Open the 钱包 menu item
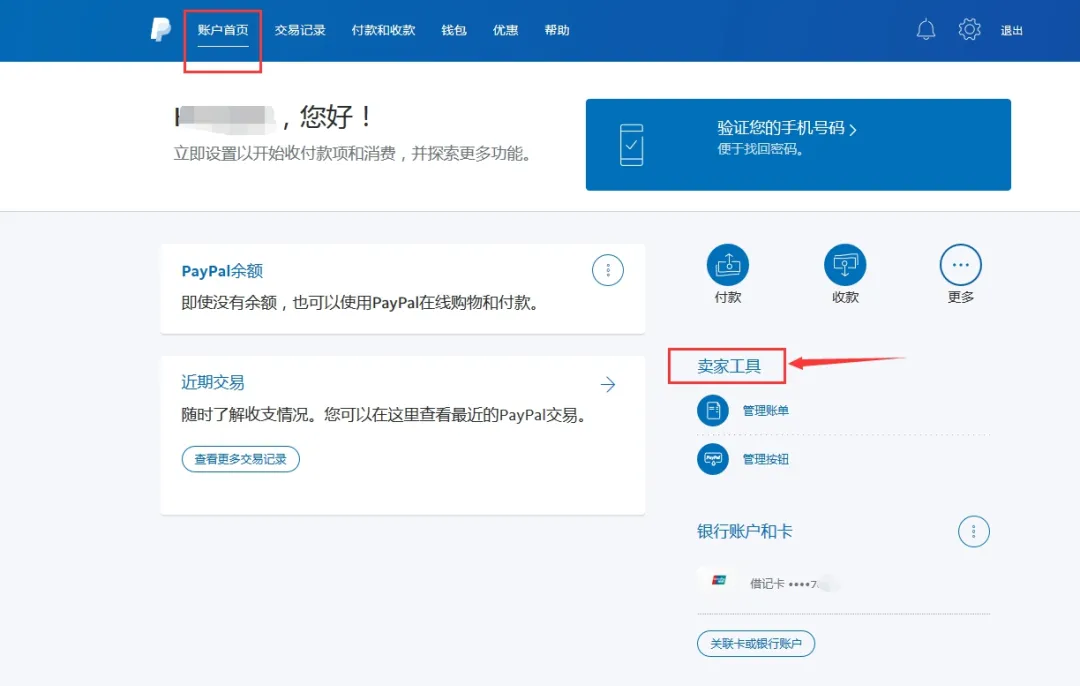1080x686 pixels. (x=453, y=29)
